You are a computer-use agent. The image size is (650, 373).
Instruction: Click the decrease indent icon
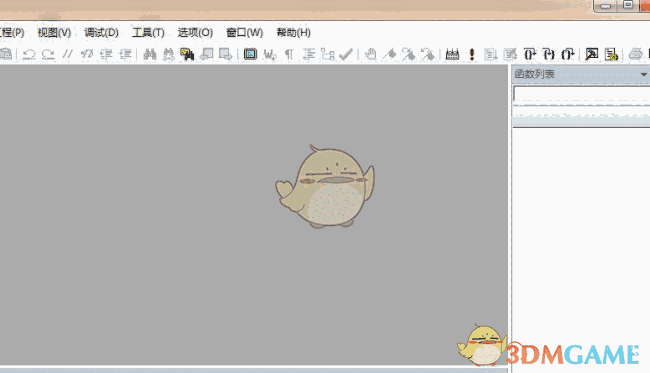pyautogui.click(x=106, y=54)
